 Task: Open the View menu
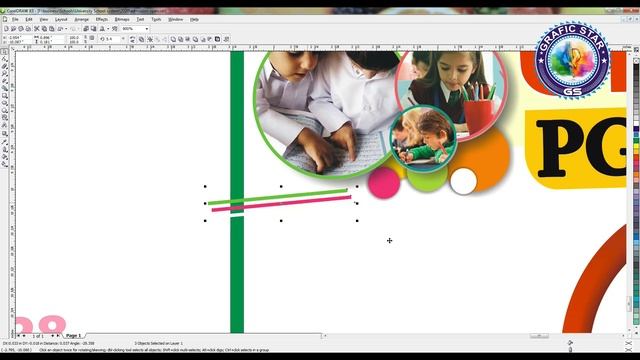(x=44, y=19)
